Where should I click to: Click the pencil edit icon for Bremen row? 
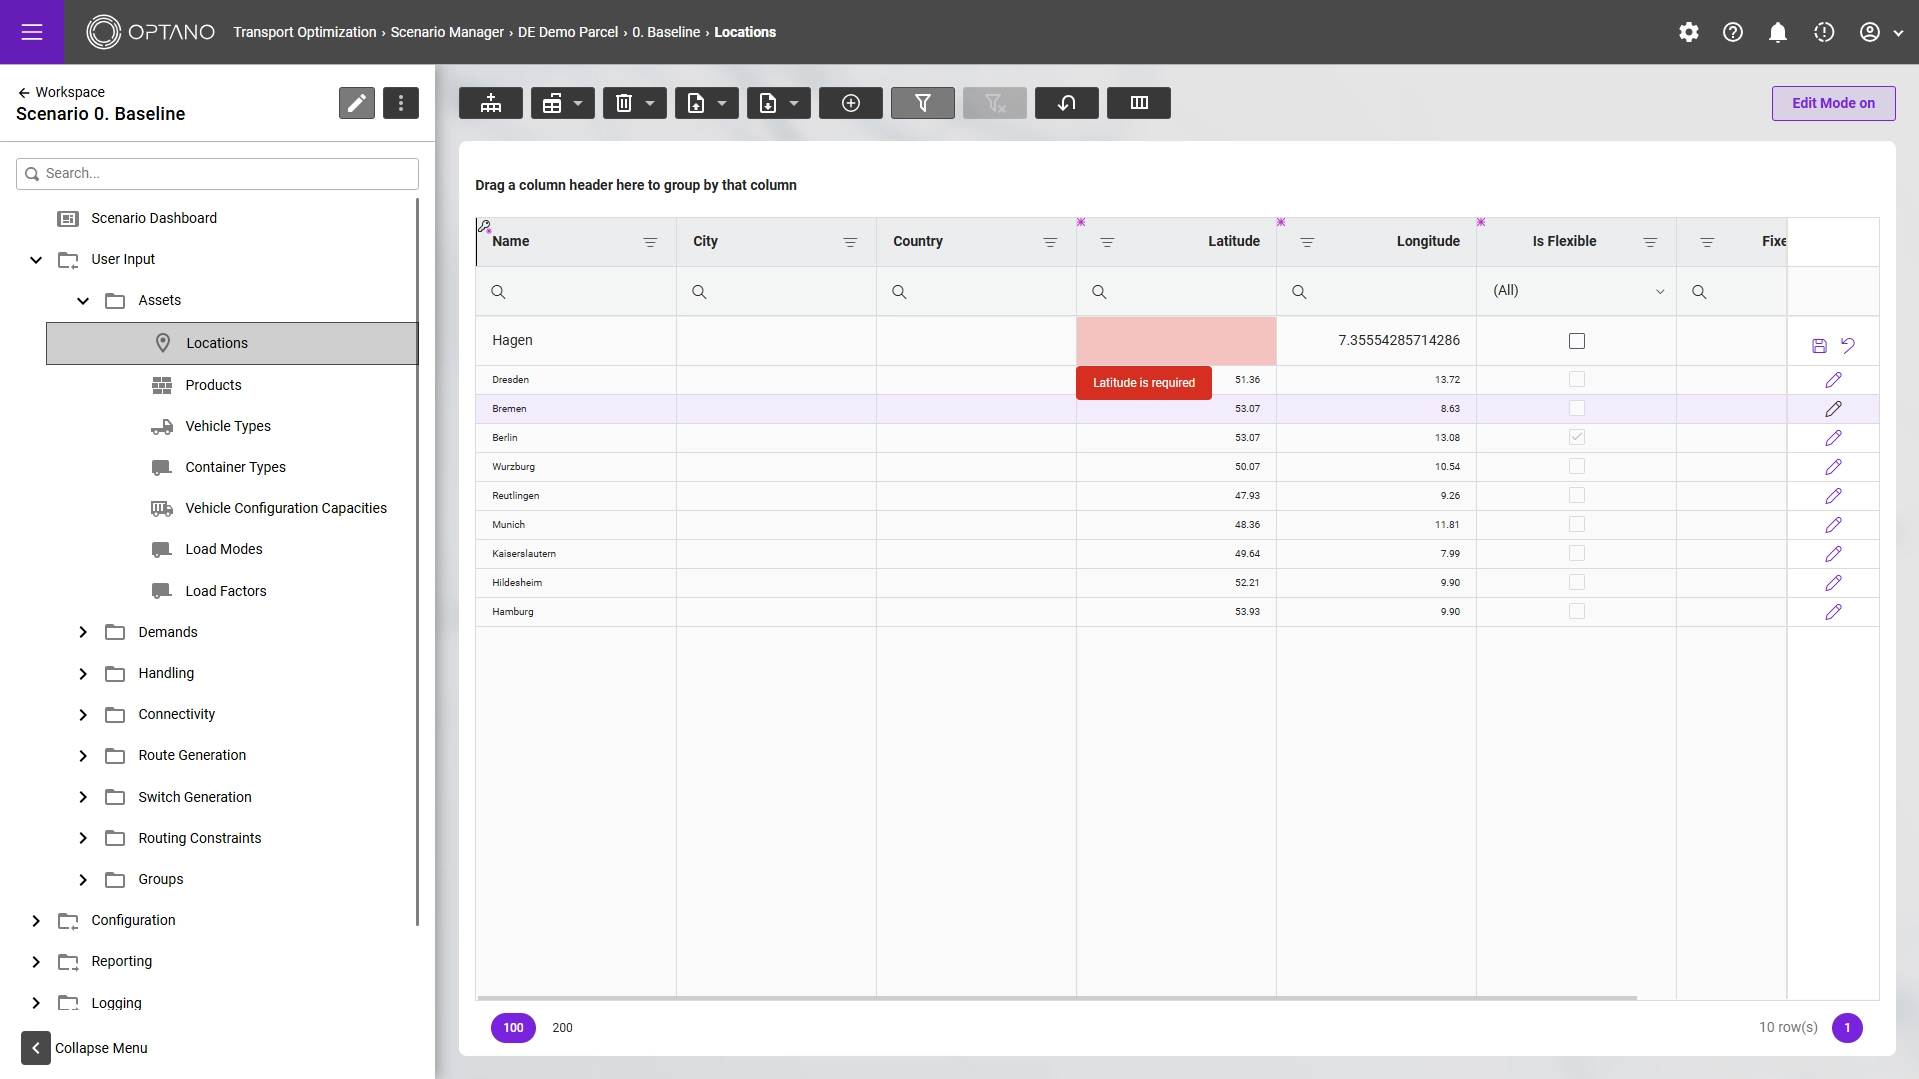pos(1833,409)
